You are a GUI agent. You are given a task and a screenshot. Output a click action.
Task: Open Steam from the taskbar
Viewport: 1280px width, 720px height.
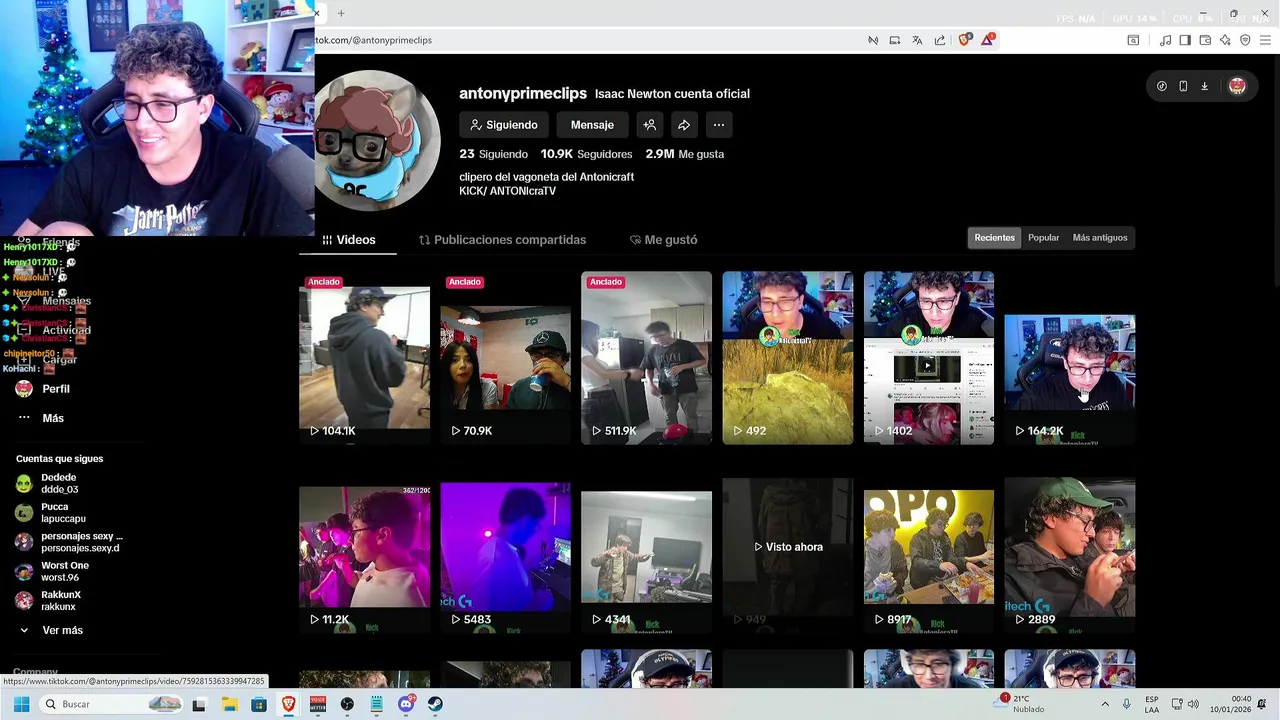coord(435,704)
